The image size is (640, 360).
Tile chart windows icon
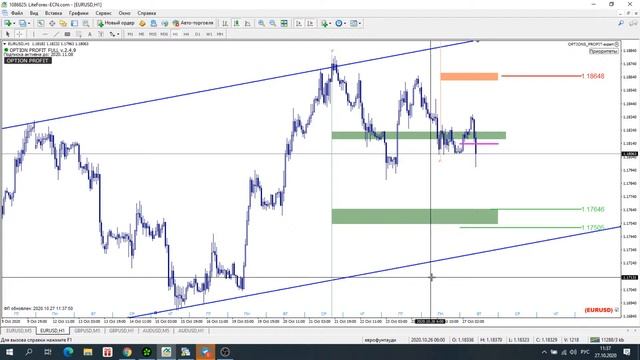[x=284, y=24]
